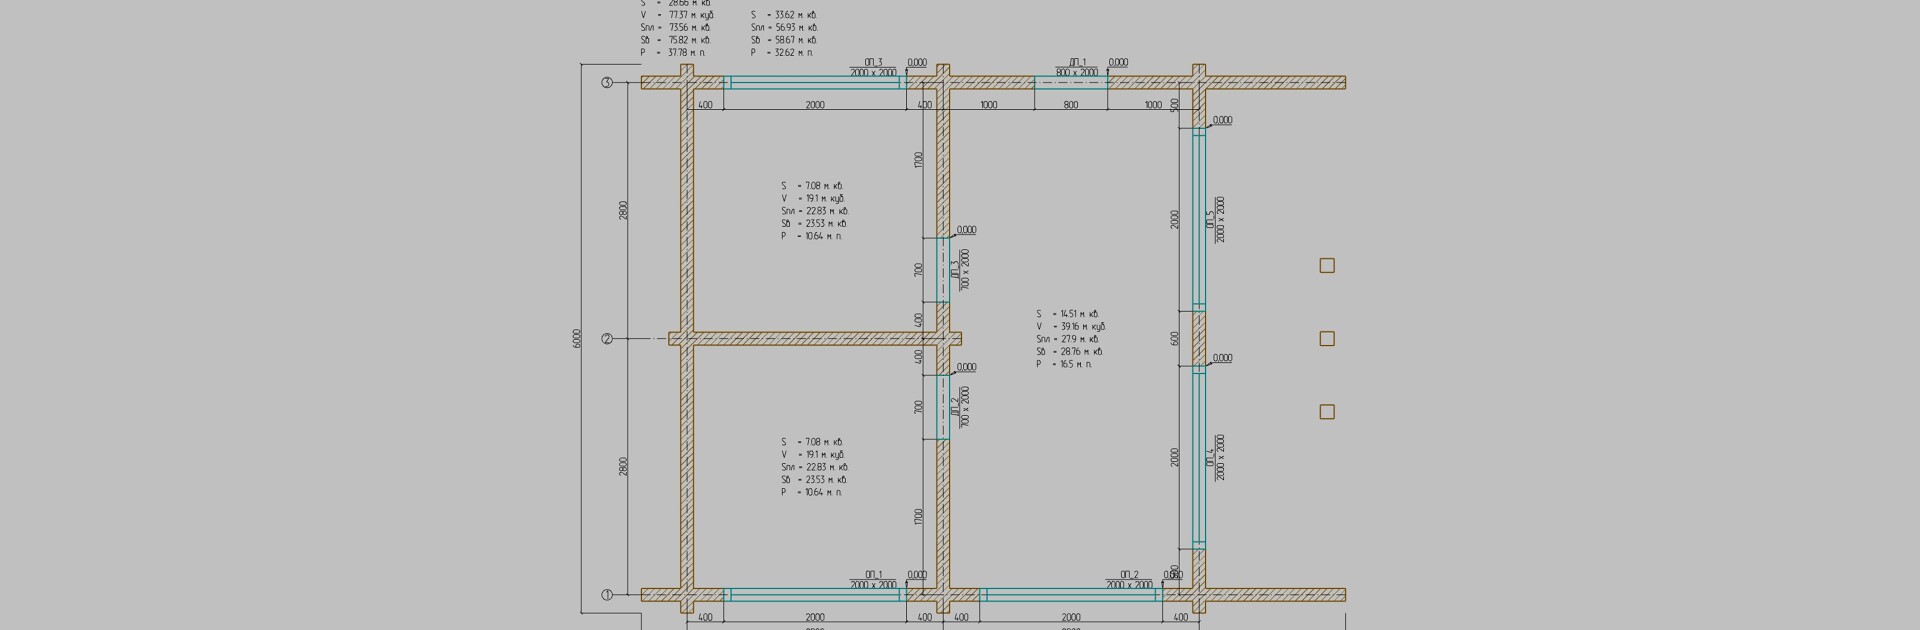The image size is (1920, 630).
Task: Select the top square column symbol
Action: click(1327, 266)
